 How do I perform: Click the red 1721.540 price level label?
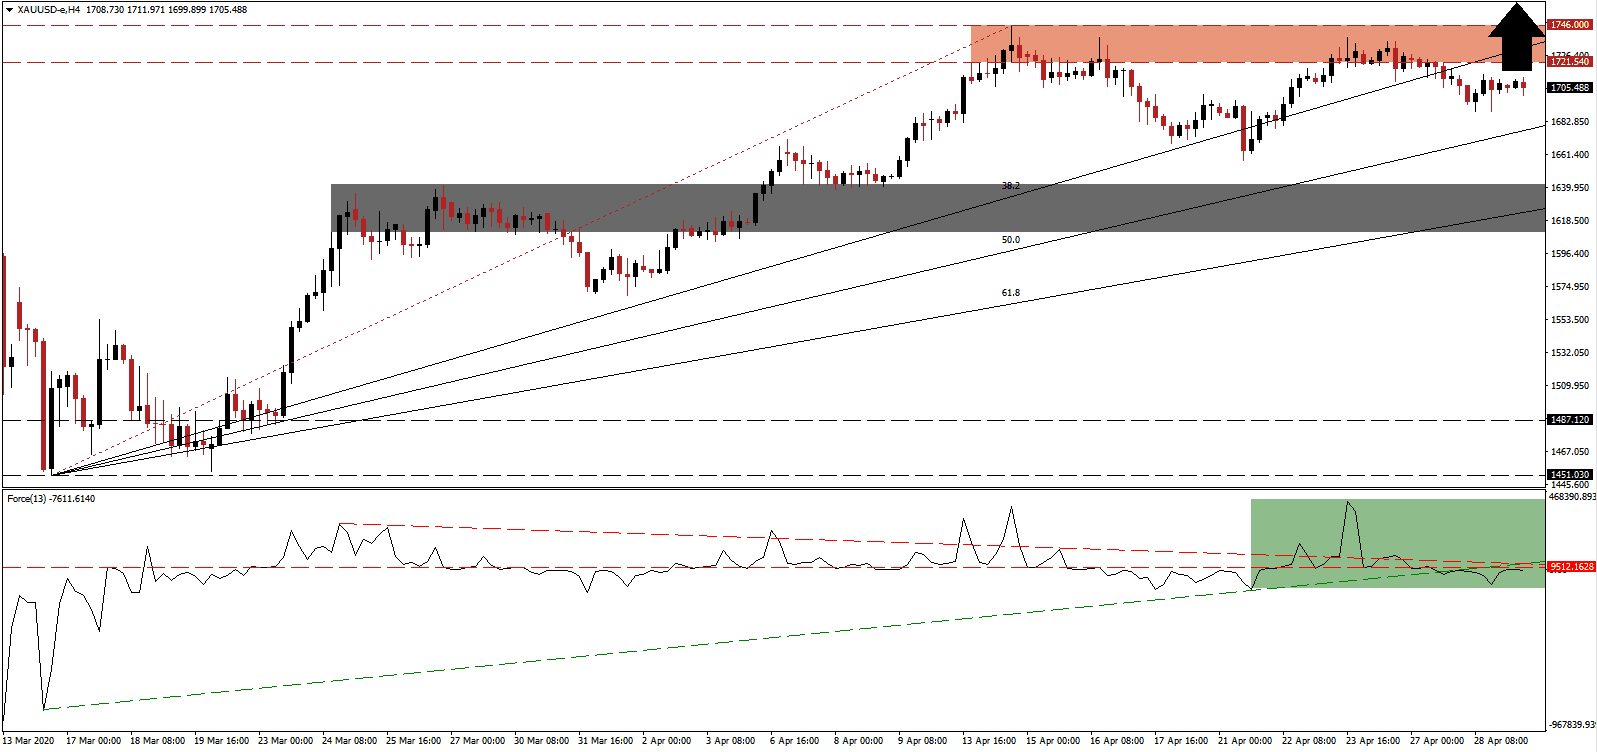pos(1570,62)
